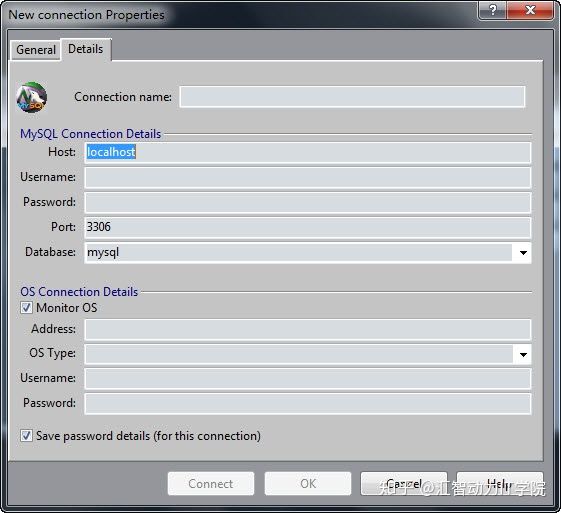Click the MySQL Connection Details heading

(x=91, y=134)
